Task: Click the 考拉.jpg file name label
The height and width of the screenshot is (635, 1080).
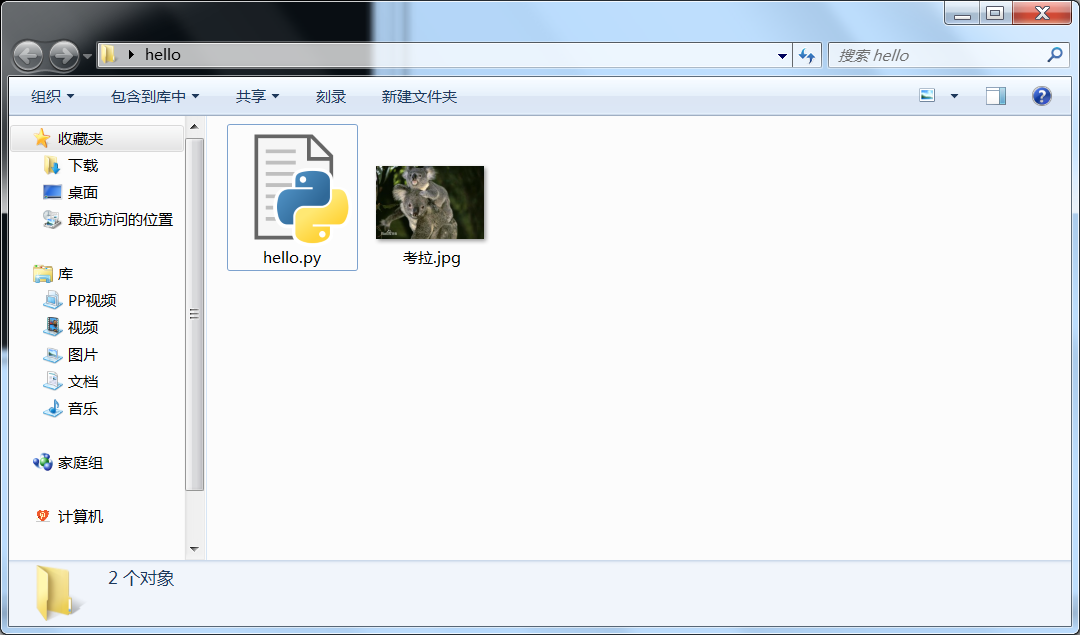Action: [432, 258]
